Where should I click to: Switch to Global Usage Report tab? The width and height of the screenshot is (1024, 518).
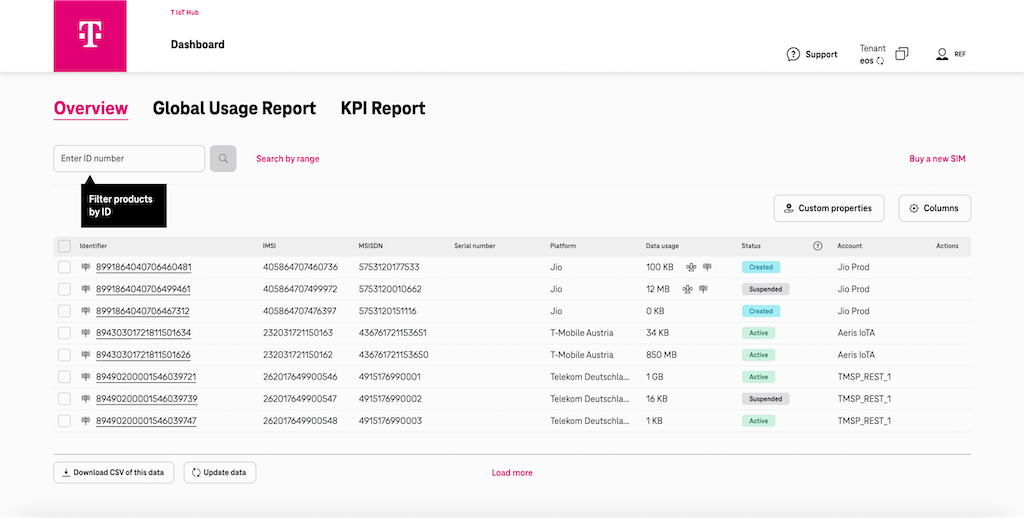(x=234, y=108)
